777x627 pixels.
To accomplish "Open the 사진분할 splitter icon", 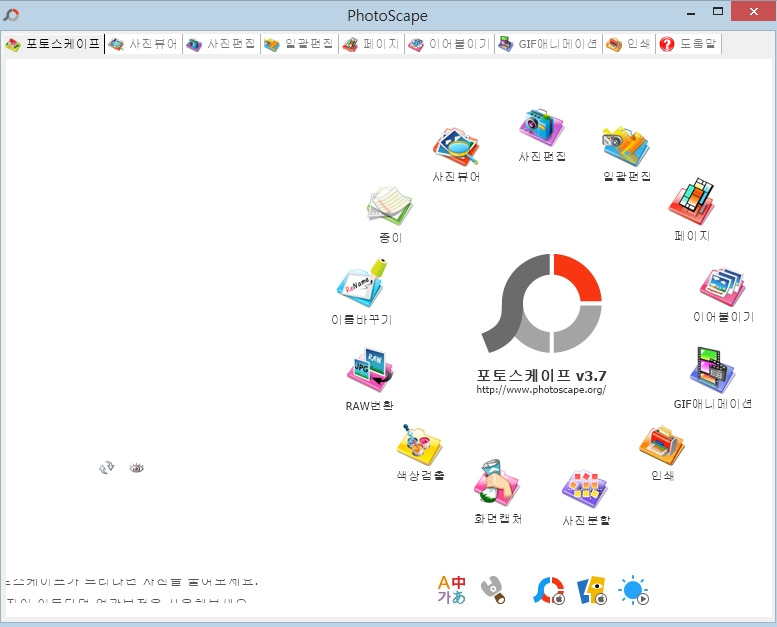I will click(585, 489).
